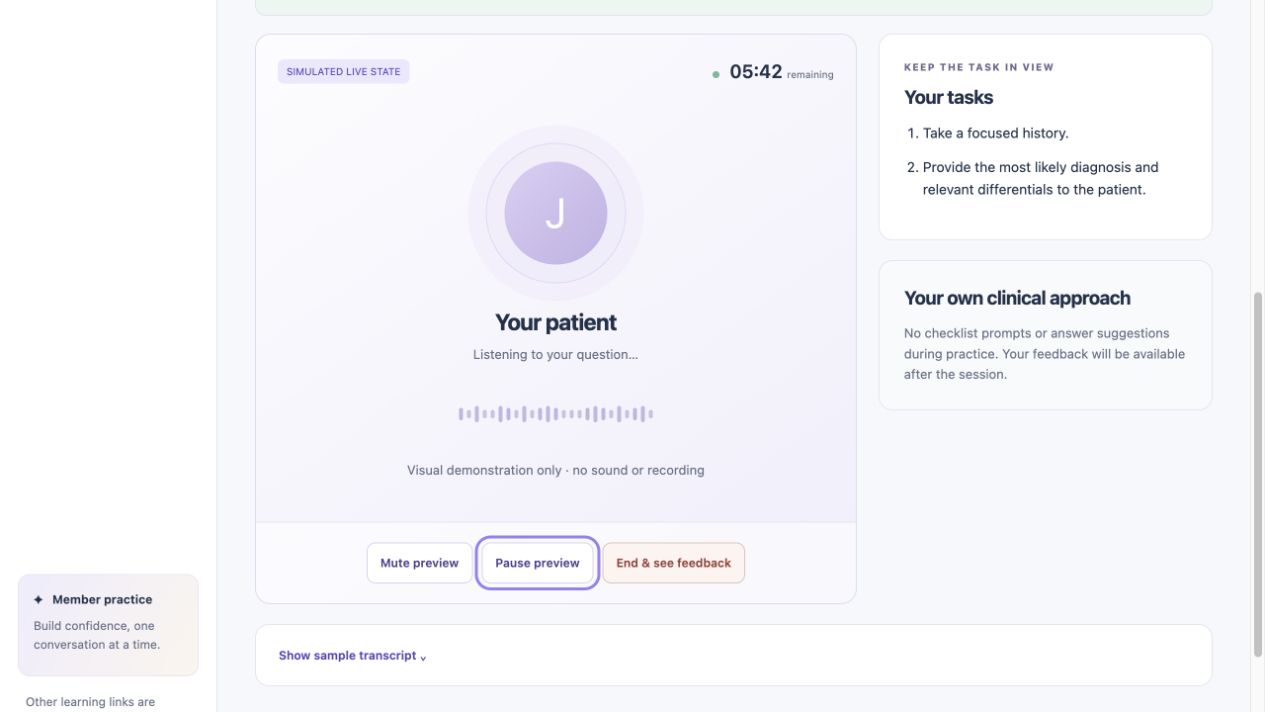End session and see feedback
Screen dimensions: 1265x712
point(673,563)
